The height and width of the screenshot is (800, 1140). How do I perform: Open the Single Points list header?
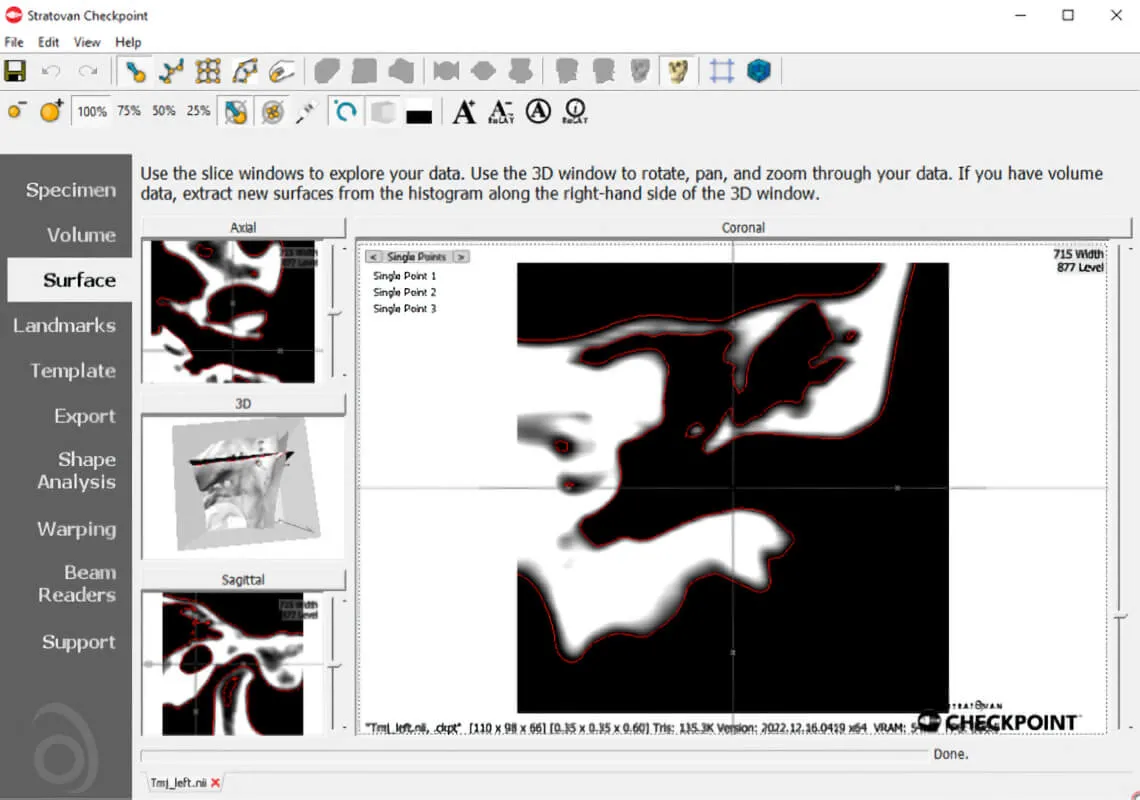[416, 257]
